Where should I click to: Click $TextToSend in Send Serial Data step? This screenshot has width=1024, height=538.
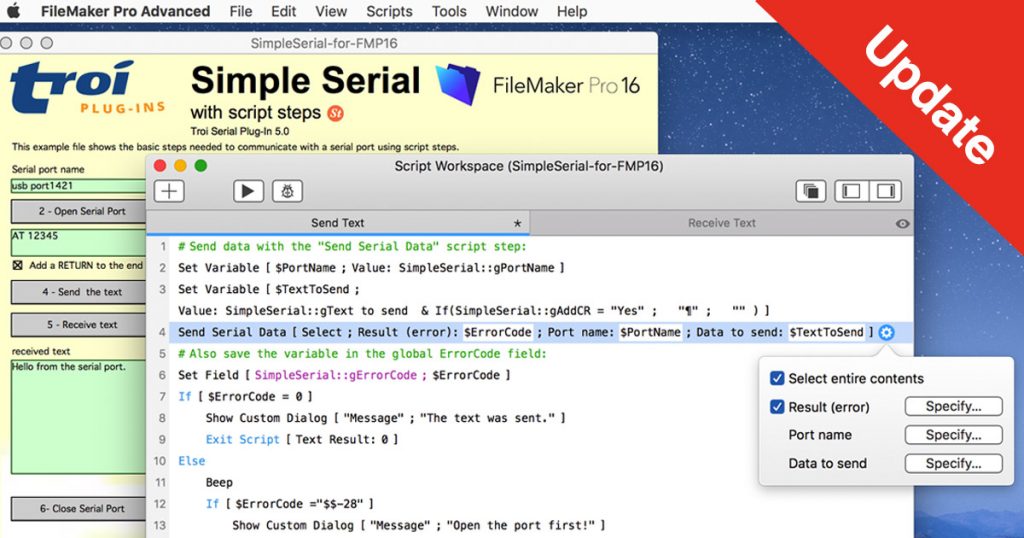826,332
